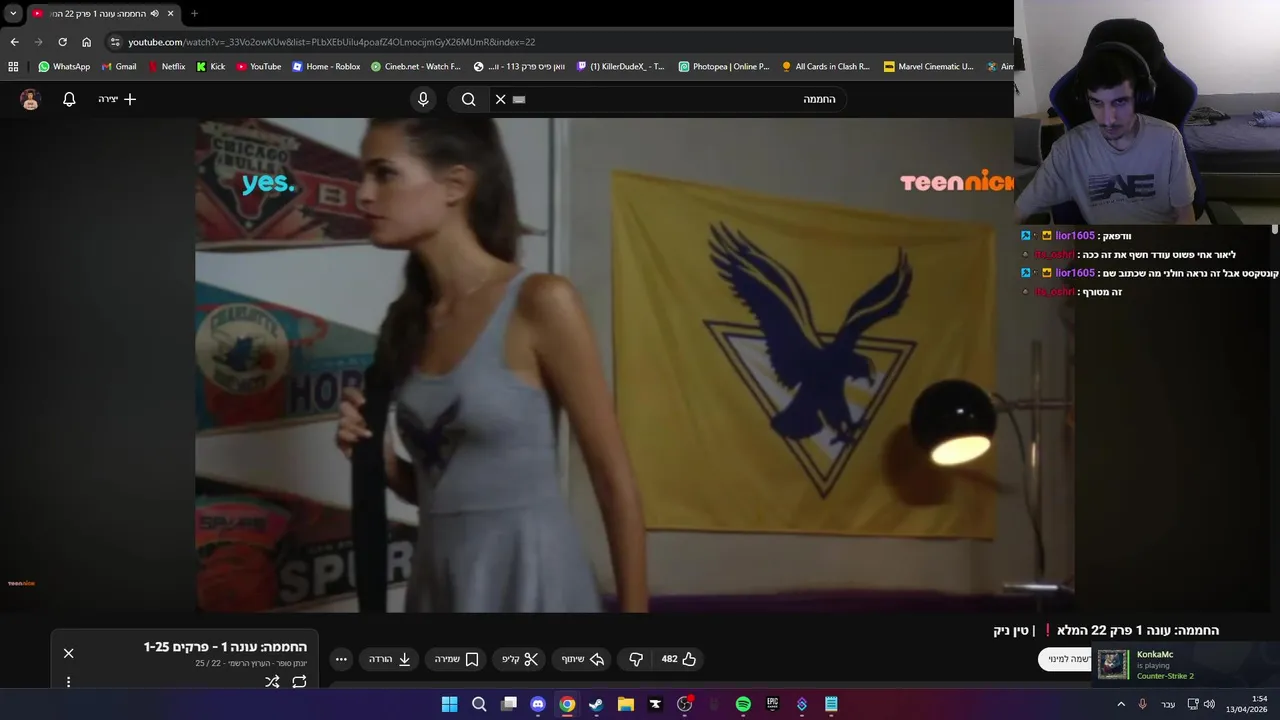Viewport: 1280px width, 720px height.
Task: Open the Windows Start menu
Action: pos(450,704)
